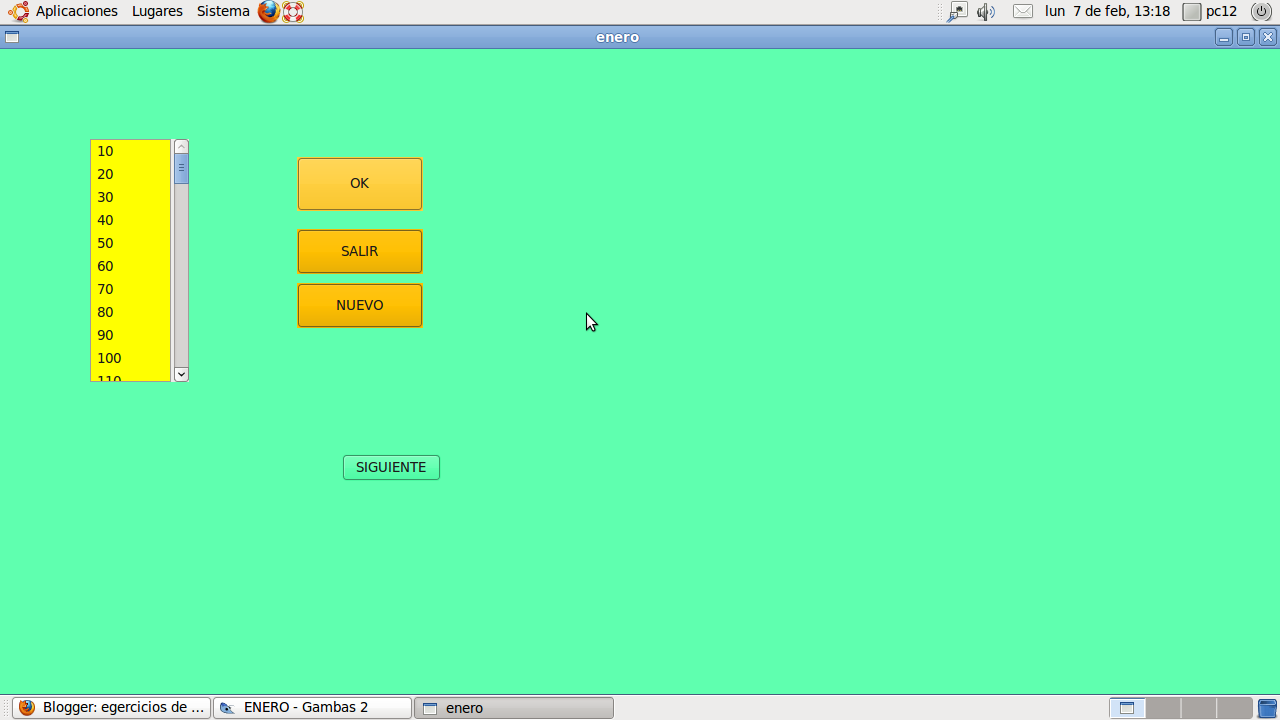Select value 40 in the yellow list
The width and height of the screenshot is (1280, 720).
(x=130, y=220)
